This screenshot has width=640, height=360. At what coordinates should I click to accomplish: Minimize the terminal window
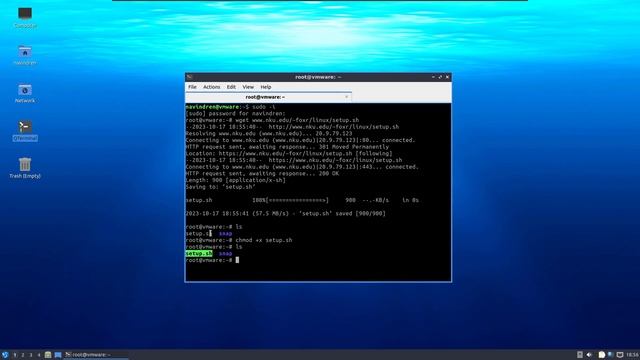pos(433,77)
